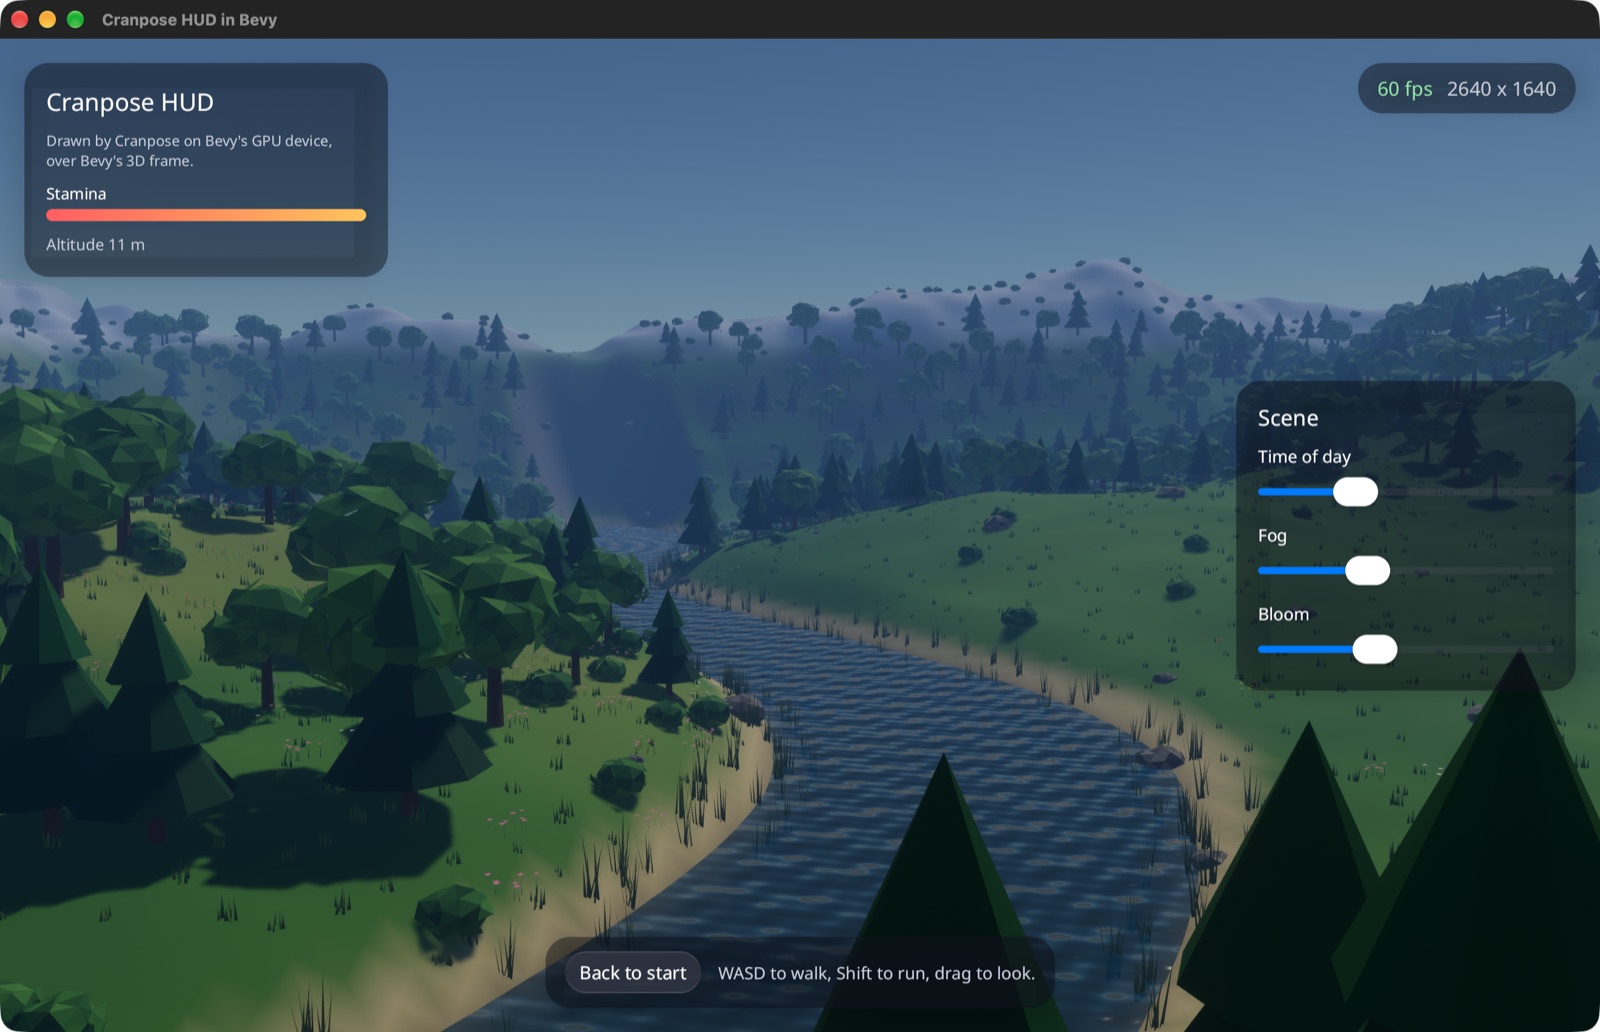Click the Cranpose HUD heading

click(x=130, y=103)
